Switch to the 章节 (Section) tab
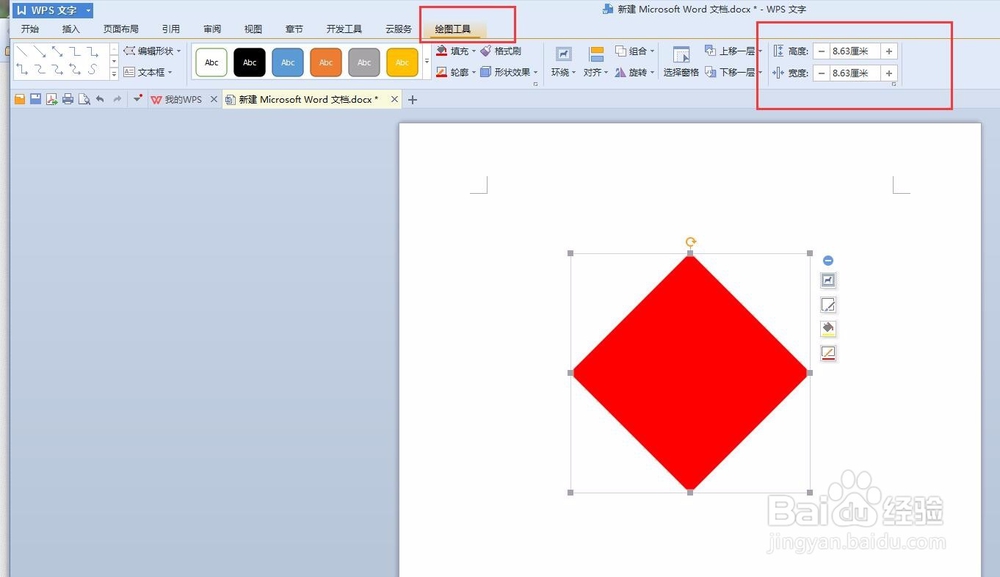This screenshot has width=1000, height=577. (294, 29)
